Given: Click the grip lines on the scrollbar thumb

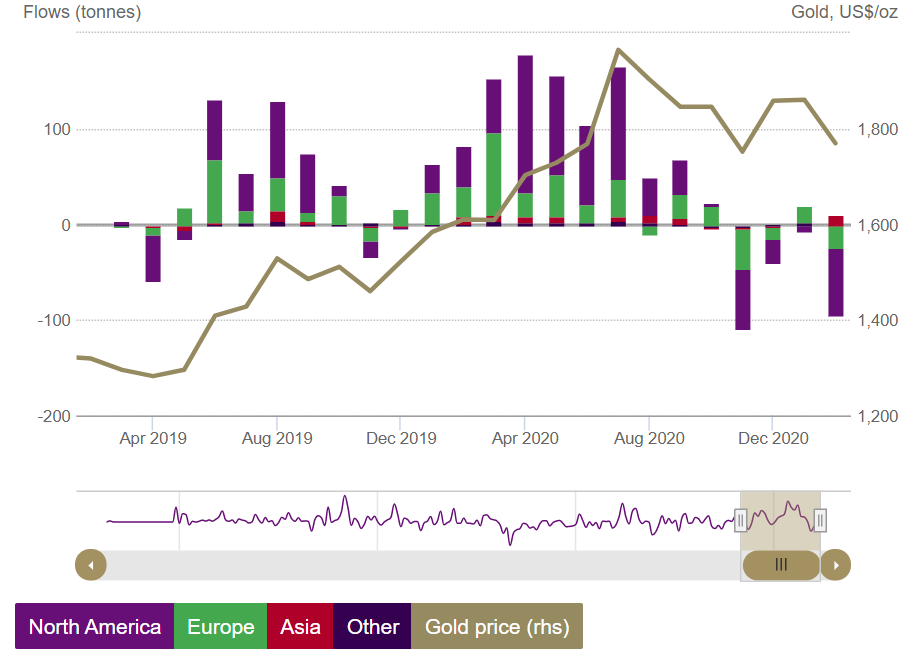Looking at the screenshot, I should [781, 565].
